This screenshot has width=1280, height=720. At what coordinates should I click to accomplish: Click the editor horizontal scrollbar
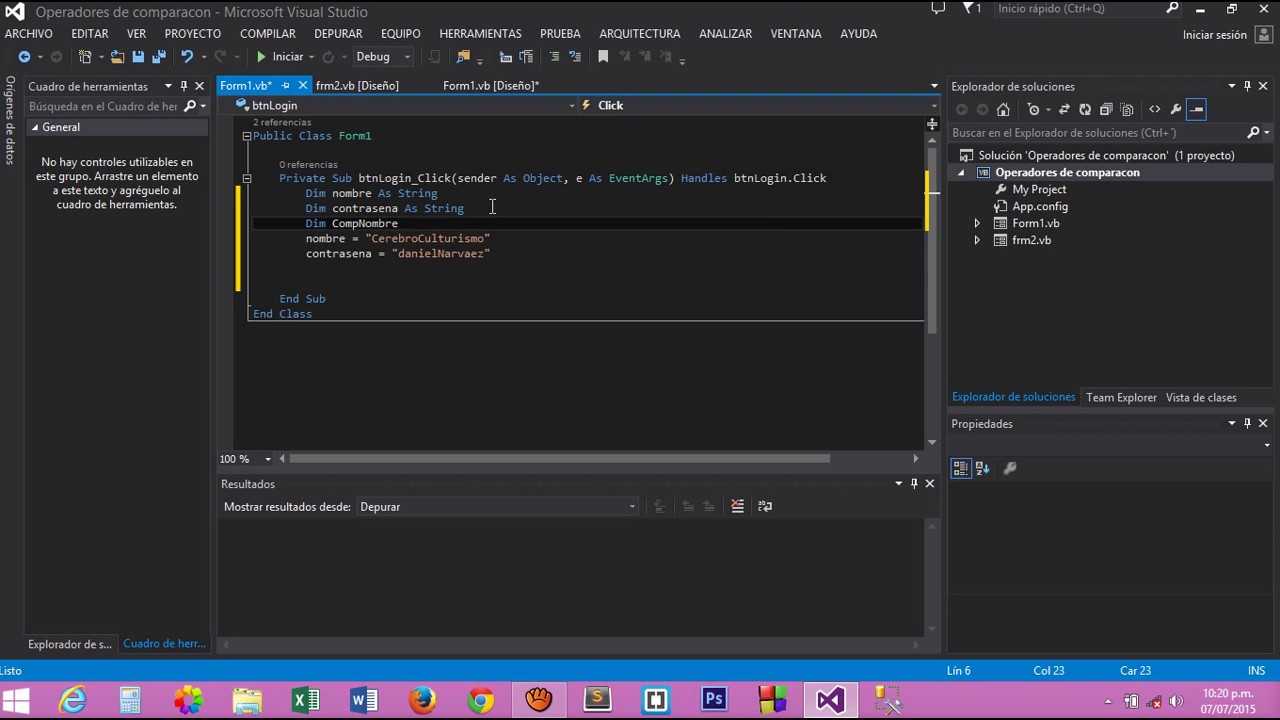[x=560, y=459]
